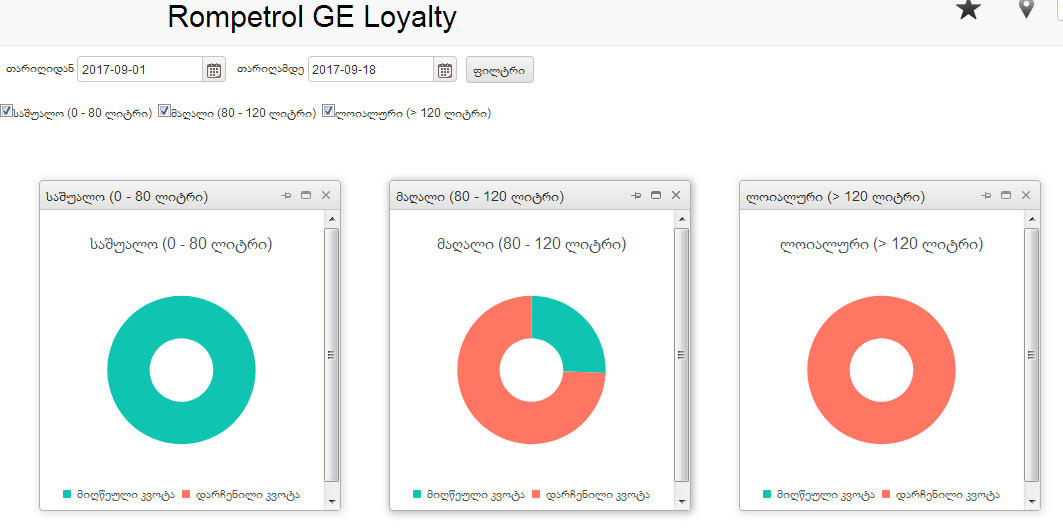Toggle green legend swatch in საშუალო chart
The width and height of the screenshot is (1063, 532).
click(67, 495)
